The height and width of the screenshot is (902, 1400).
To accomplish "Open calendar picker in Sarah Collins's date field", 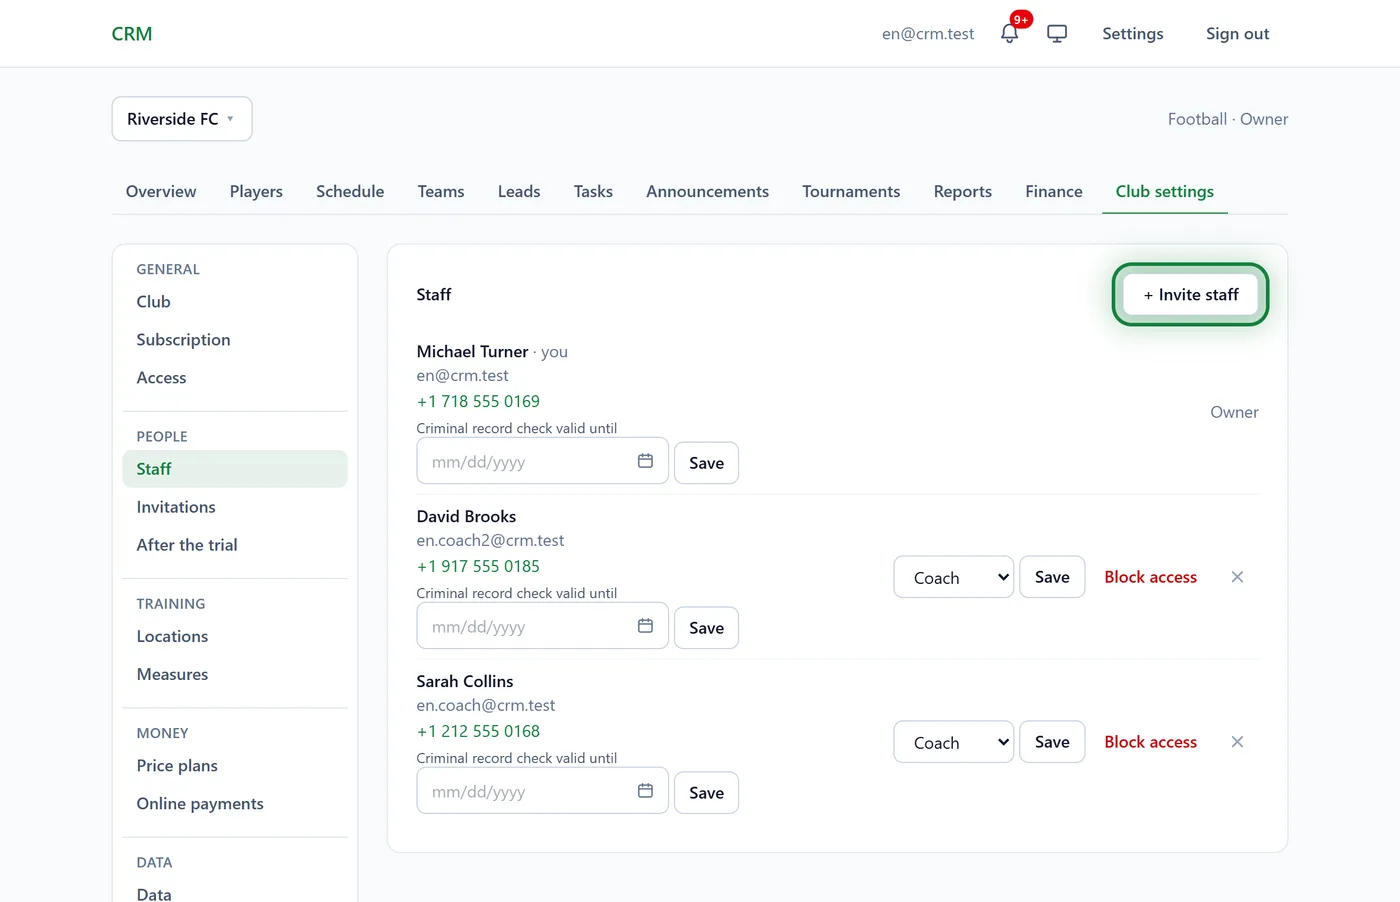I will (645, 791).
